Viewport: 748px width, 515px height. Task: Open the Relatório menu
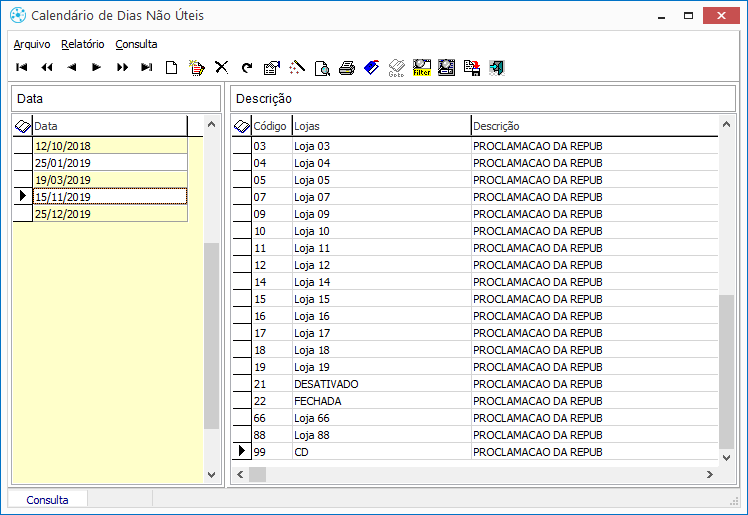pos(82,44)
